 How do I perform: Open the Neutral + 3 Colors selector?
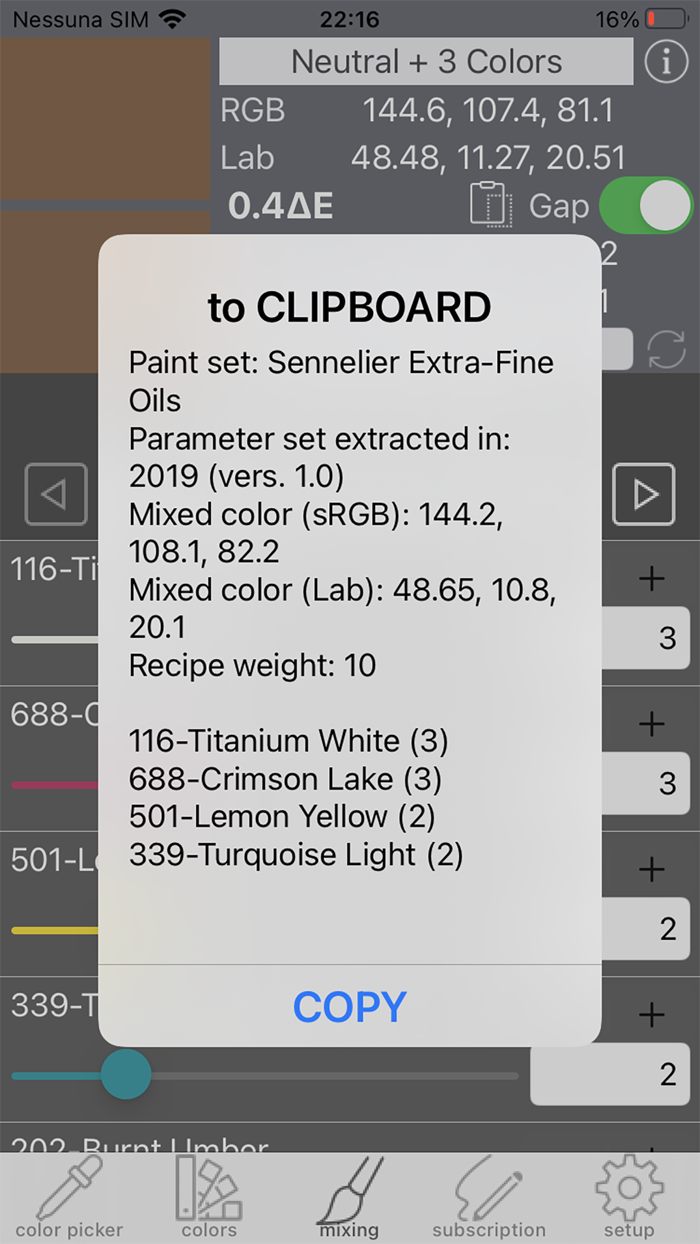pyautogui.click(x=426, y=61)
